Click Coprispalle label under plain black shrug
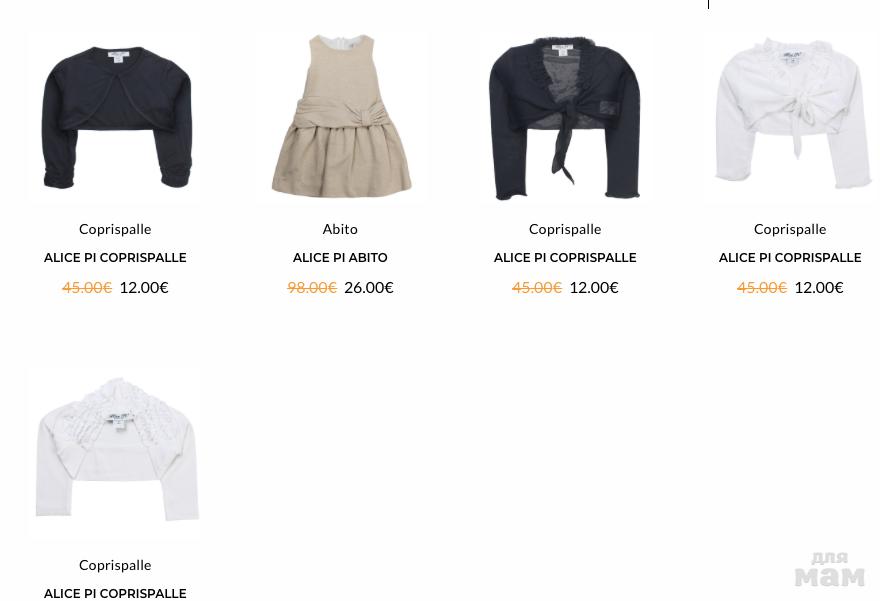Viewport: 880px width, 601px height. pos(115,230)
